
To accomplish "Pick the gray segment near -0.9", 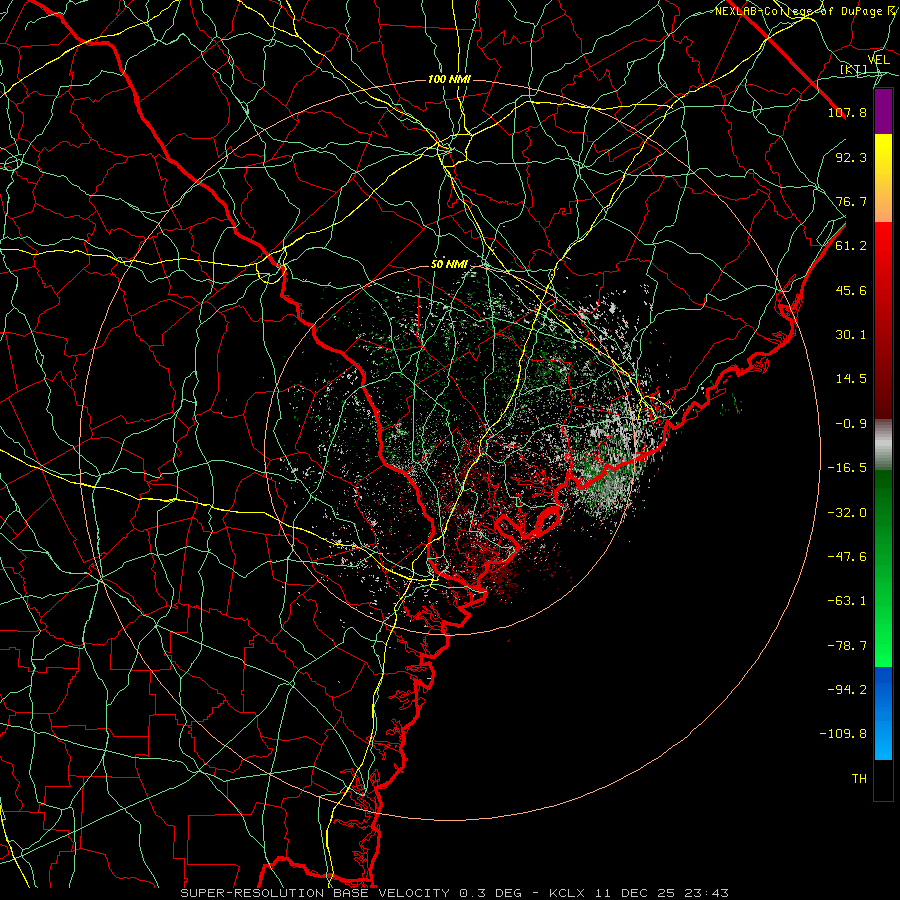I will (x=883, y=442).
